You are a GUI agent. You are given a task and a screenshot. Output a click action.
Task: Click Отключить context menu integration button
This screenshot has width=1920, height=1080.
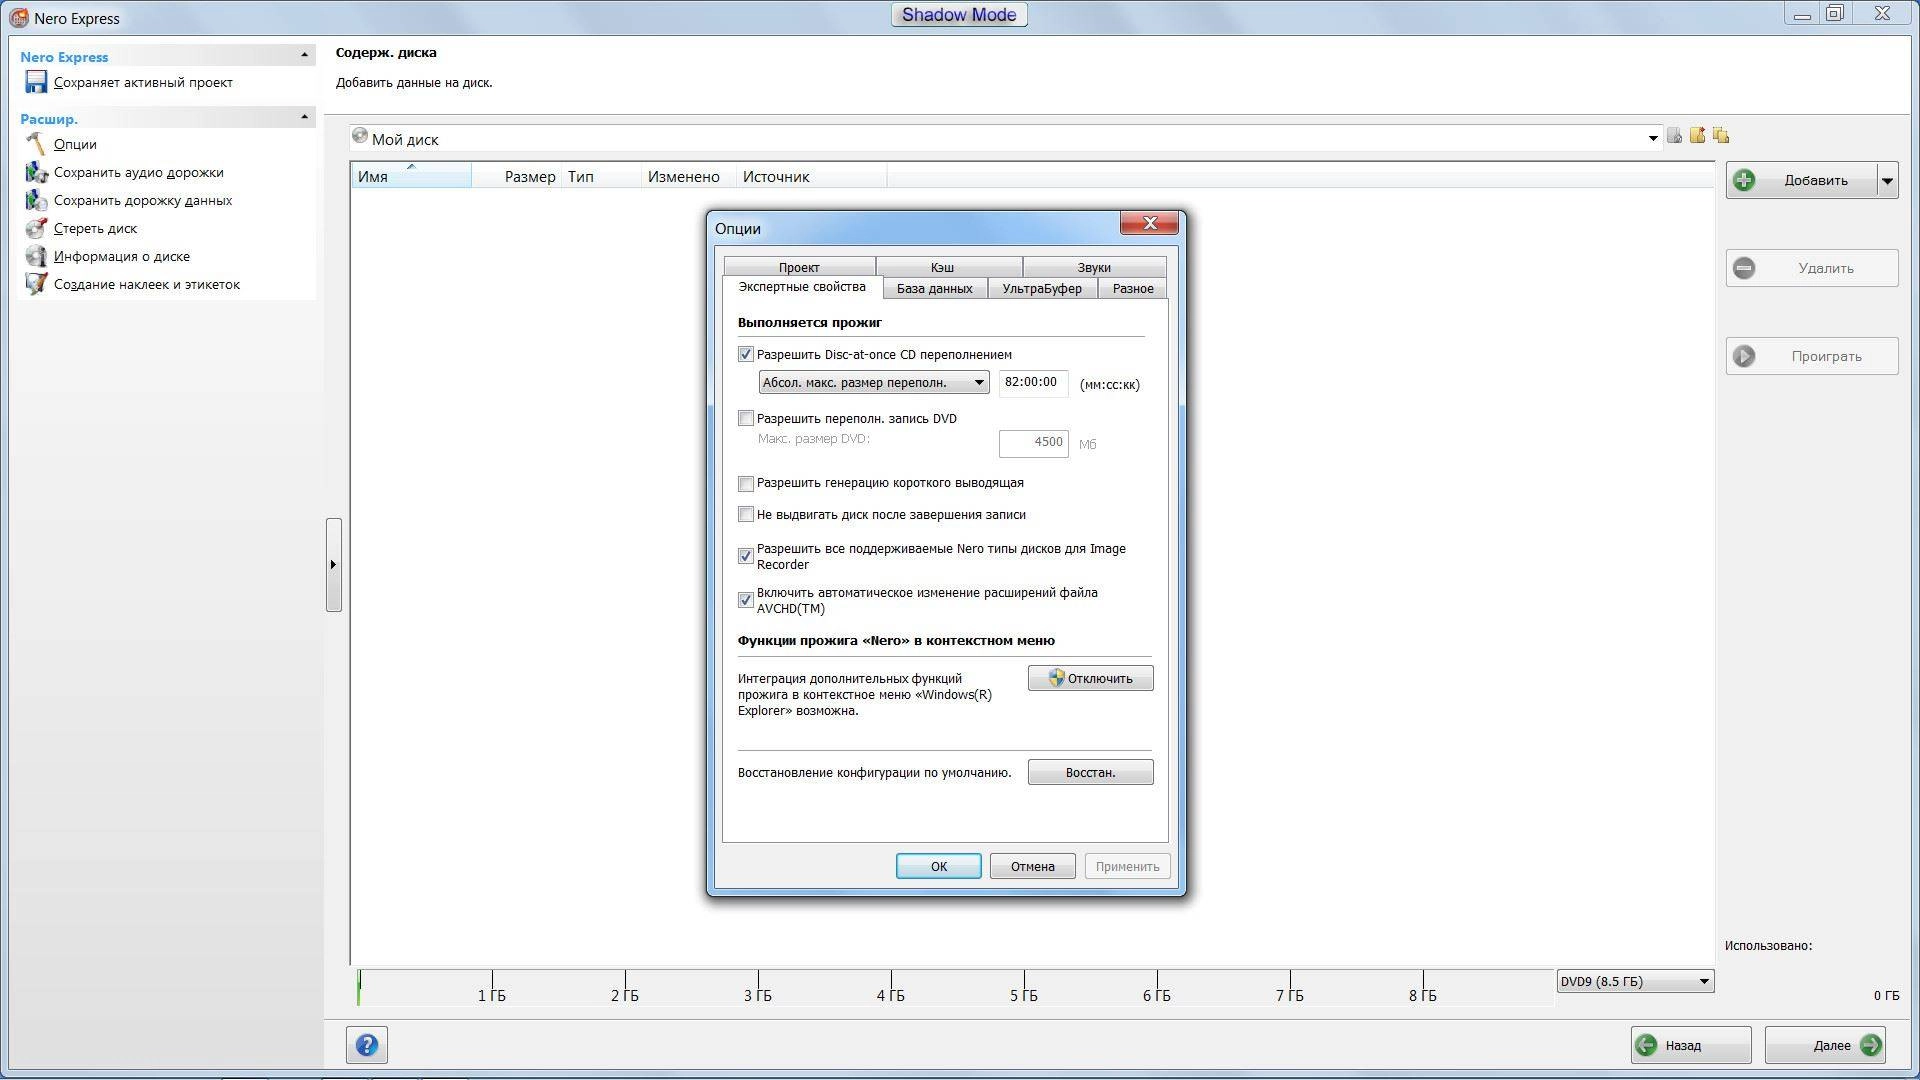click(x=1090, y=678)
